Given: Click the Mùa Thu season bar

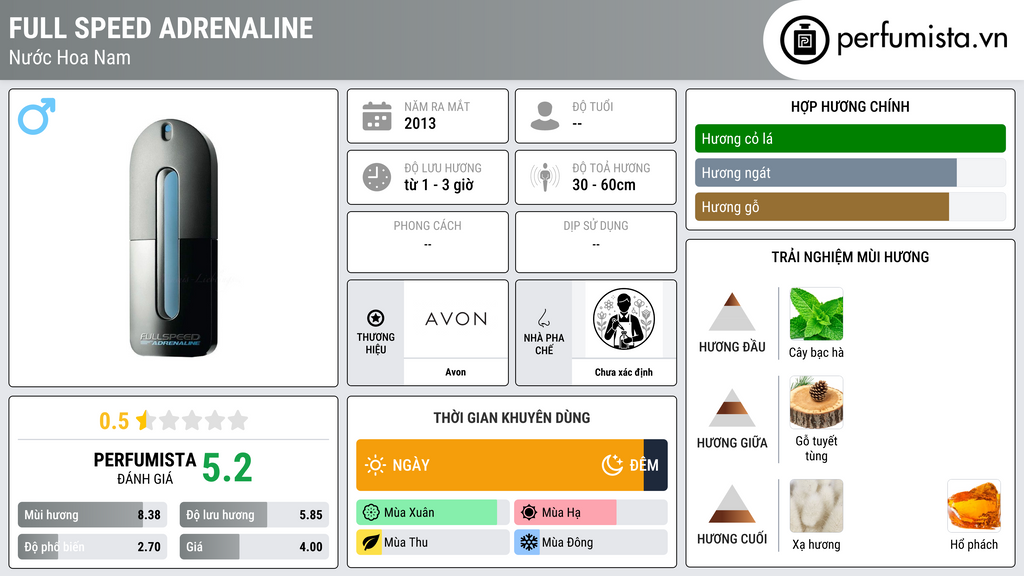Looking at the screenshot, I should coord(433,543).
